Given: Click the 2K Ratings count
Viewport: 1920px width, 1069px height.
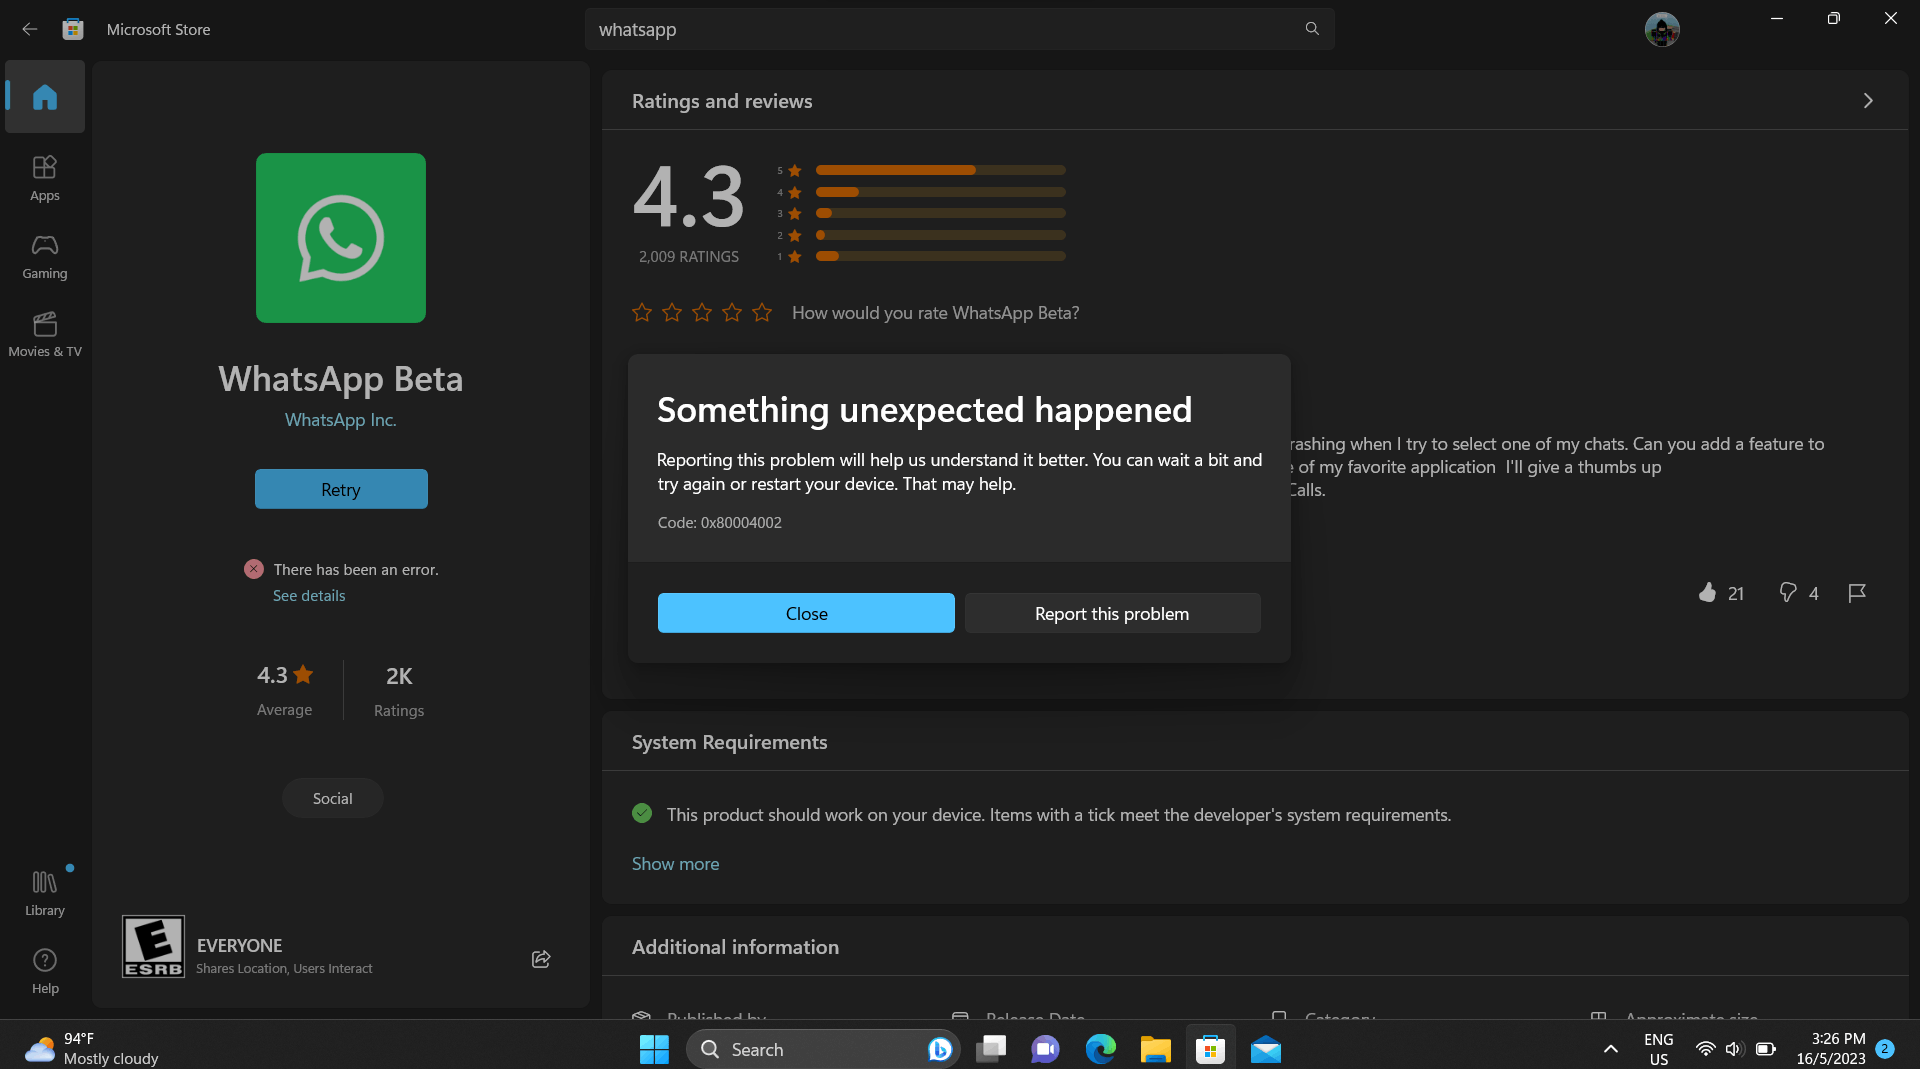Looking at the screenshot, I should coord(399,690).
